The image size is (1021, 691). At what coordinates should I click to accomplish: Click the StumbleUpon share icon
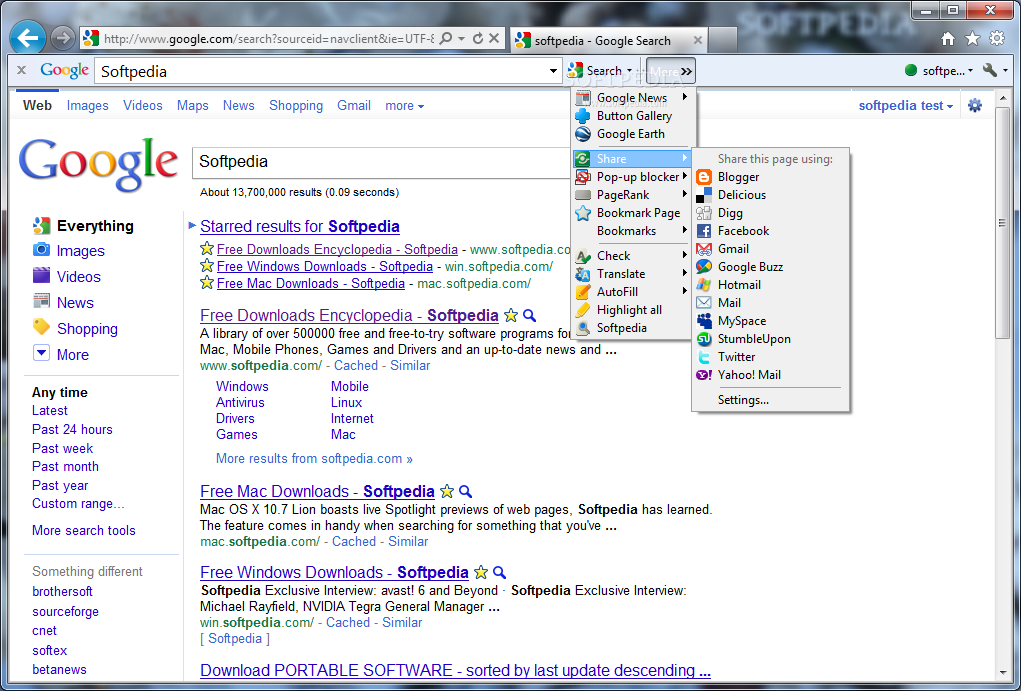704,339
